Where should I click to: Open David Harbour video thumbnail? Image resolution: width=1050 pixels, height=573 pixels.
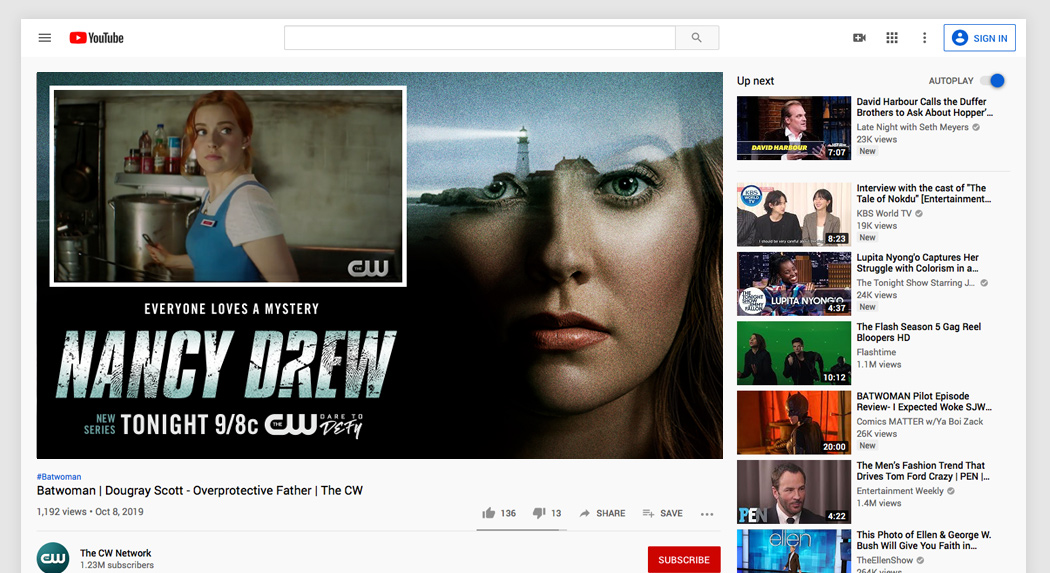(794, 128)
